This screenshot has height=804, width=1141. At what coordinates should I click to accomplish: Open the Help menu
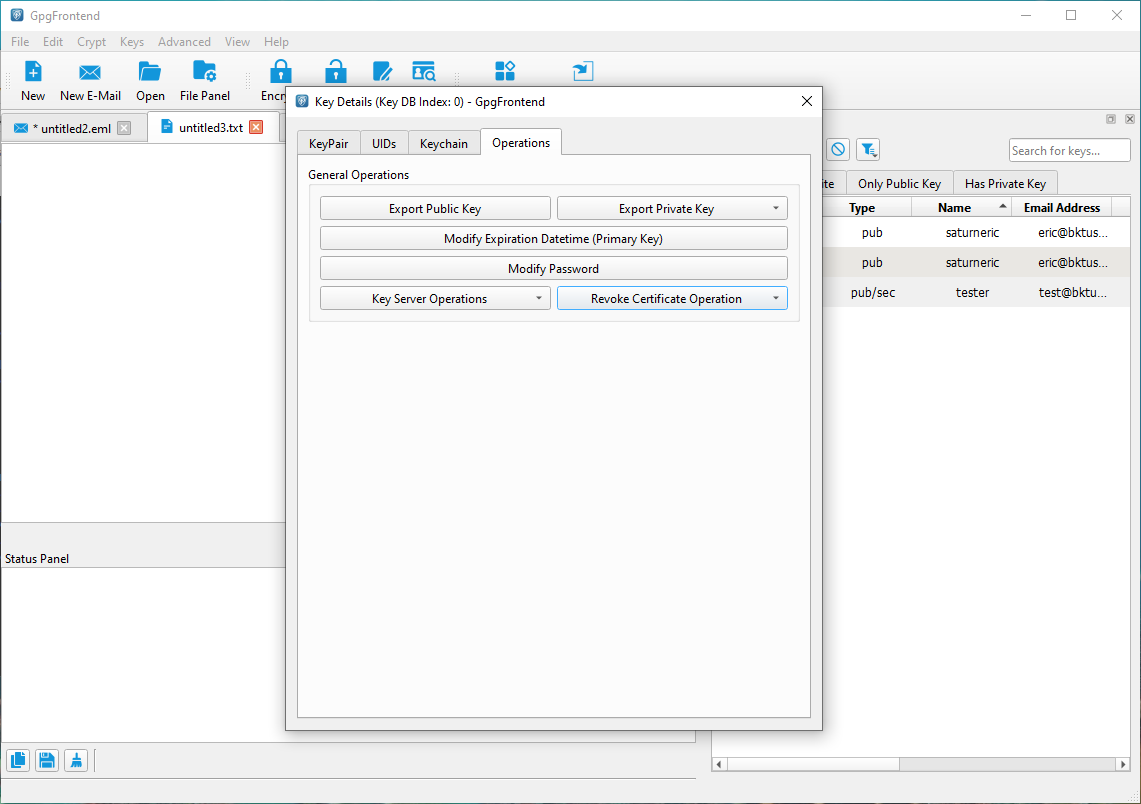point(276,41)
